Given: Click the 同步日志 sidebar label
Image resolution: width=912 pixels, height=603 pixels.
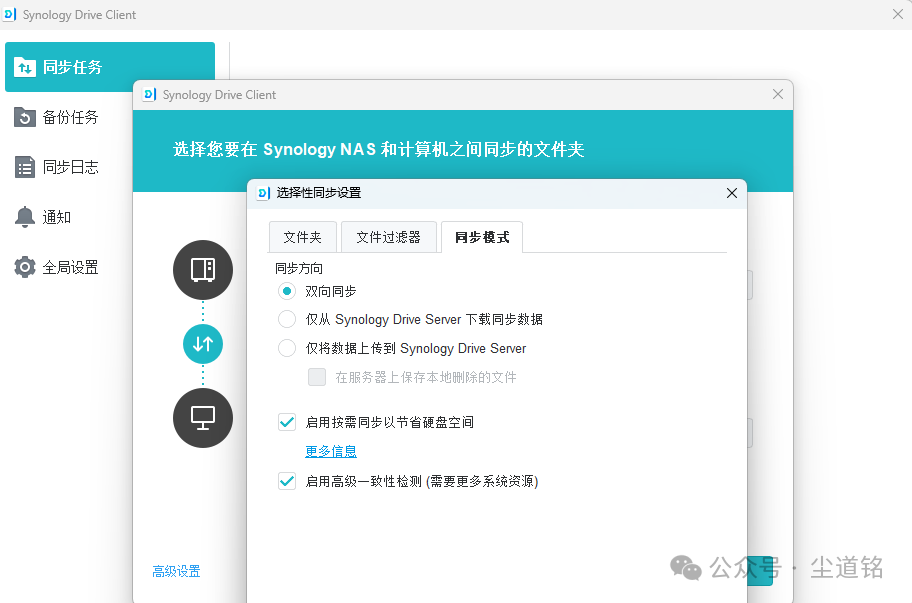Looking at the screenshot, I should 71,167.
